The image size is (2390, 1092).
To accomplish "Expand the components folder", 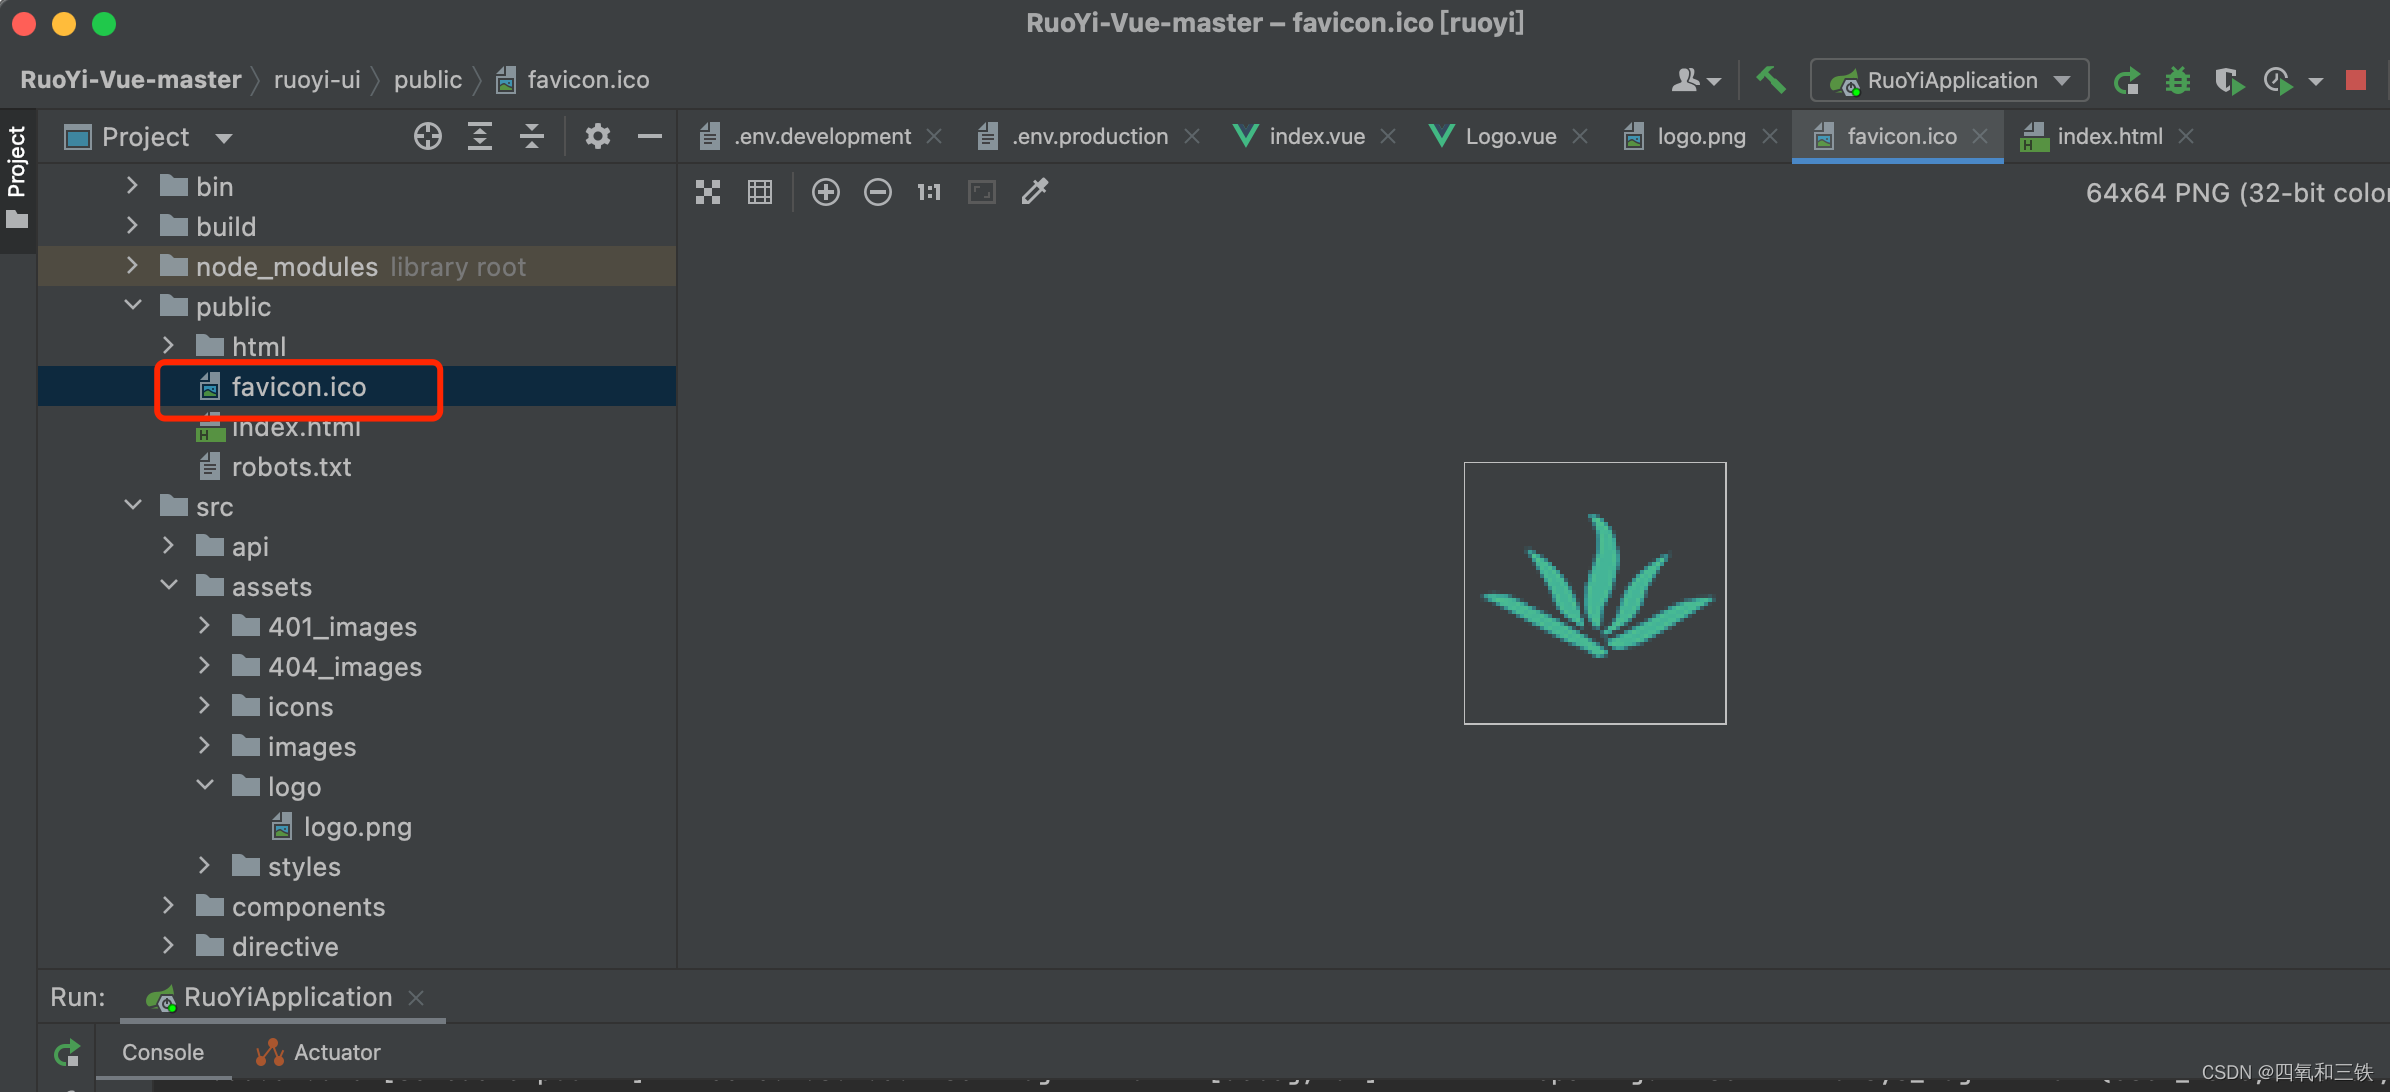I will tap(168, 906).
